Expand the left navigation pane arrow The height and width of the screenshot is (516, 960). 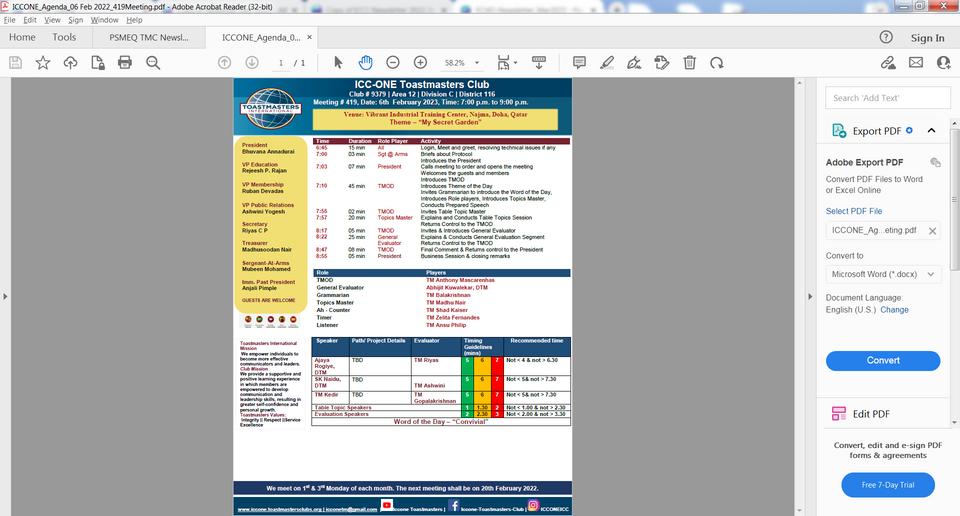click(x=5, y=296)
